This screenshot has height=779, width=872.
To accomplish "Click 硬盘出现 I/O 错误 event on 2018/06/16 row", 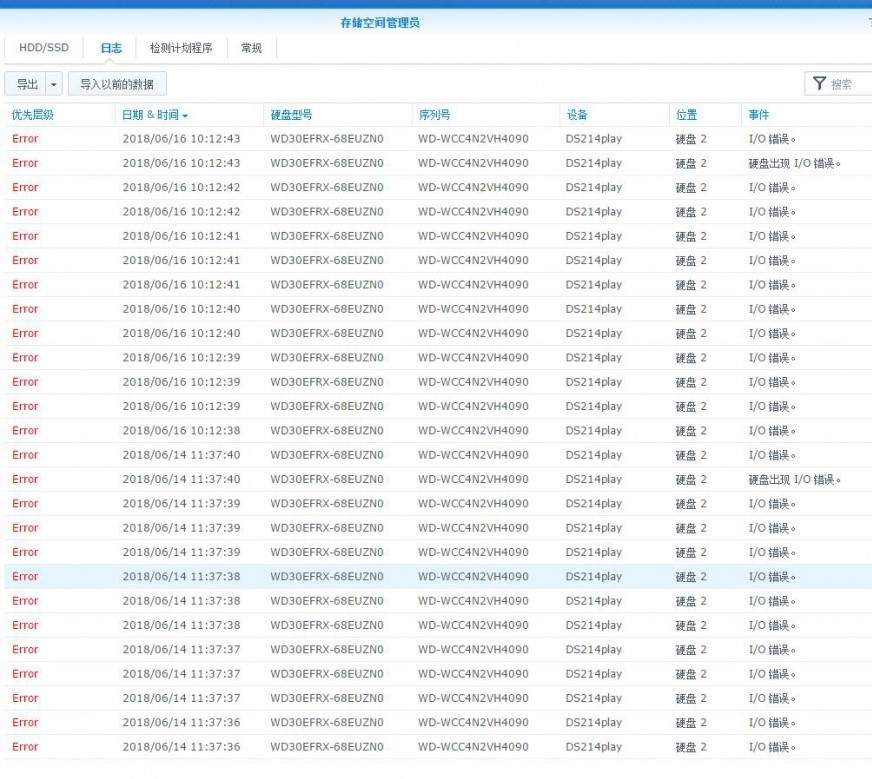I will (794, 163).
